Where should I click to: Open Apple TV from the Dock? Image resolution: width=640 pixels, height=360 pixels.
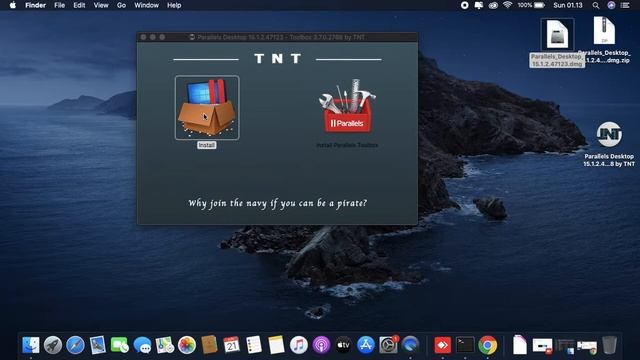point(343,345)
